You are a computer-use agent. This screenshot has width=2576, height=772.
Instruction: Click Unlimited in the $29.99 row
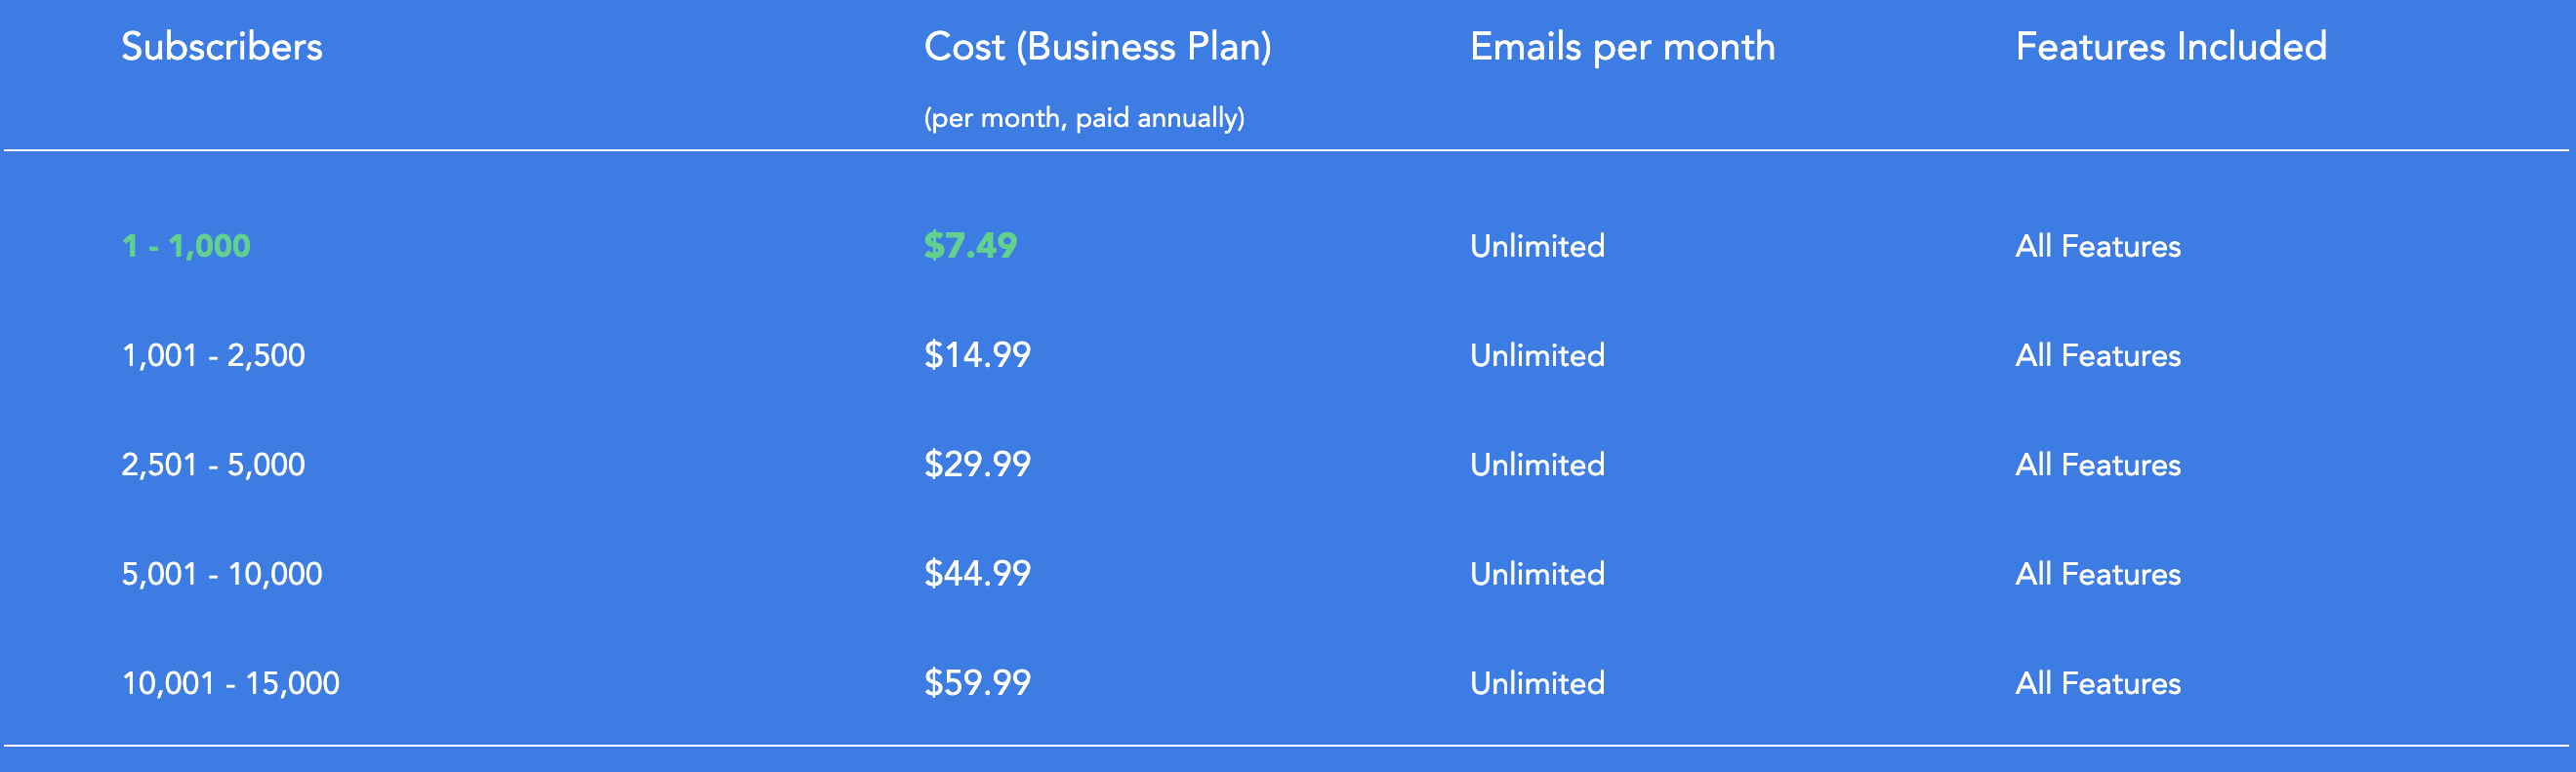click(x=1537, y=464)
